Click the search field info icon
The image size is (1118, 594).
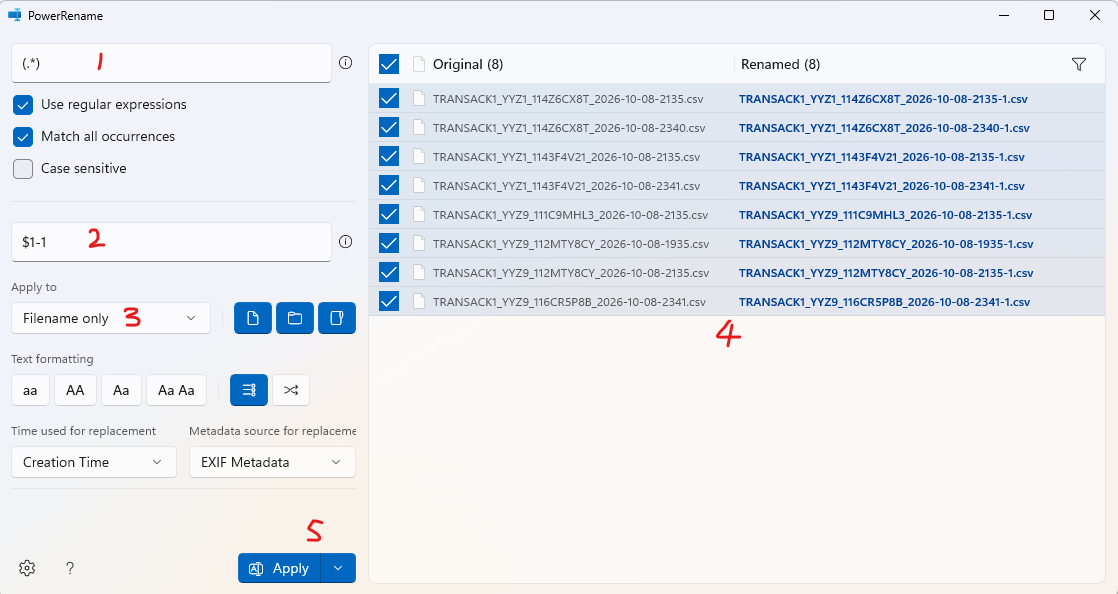tap(346, 63)
